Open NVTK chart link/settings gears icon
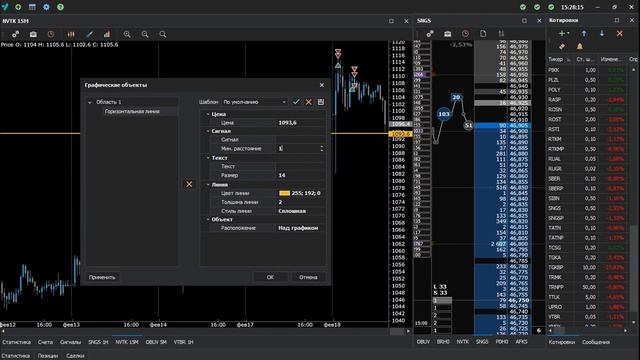The width and height of the screenshot is (640, 360). click(15, 34)
